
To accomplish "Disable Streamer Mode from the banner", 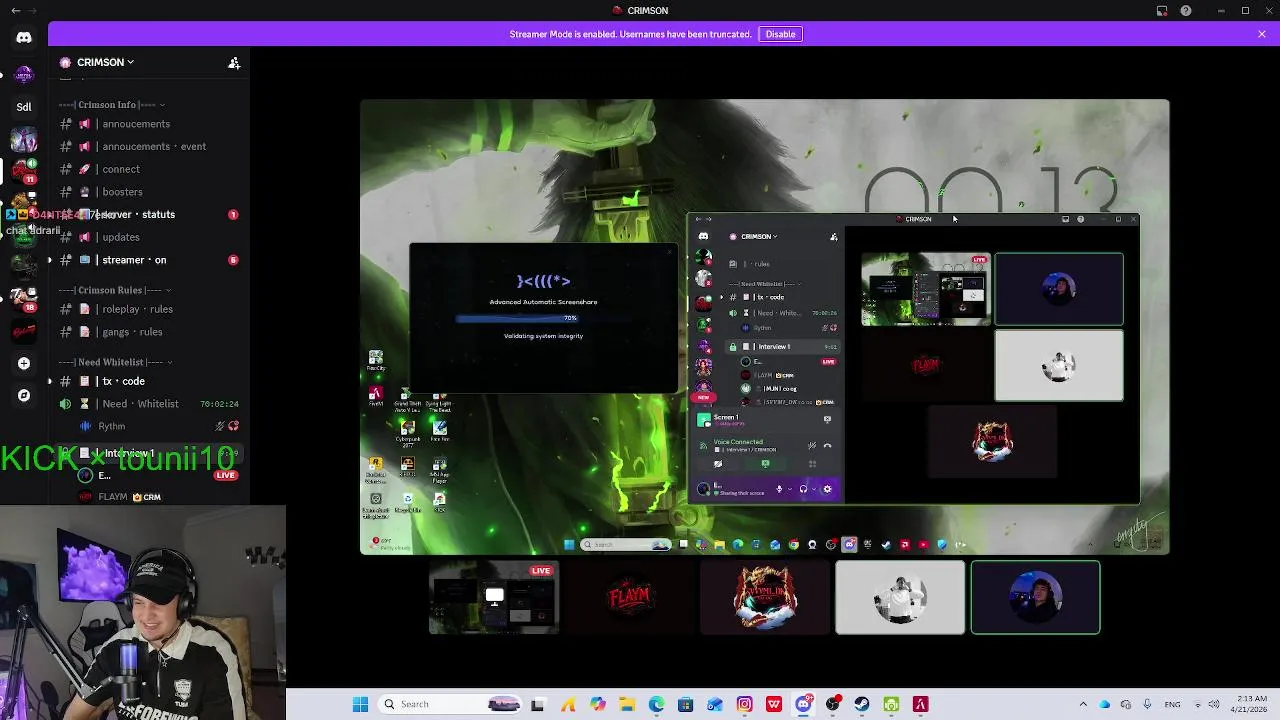I will coord(780,34).
